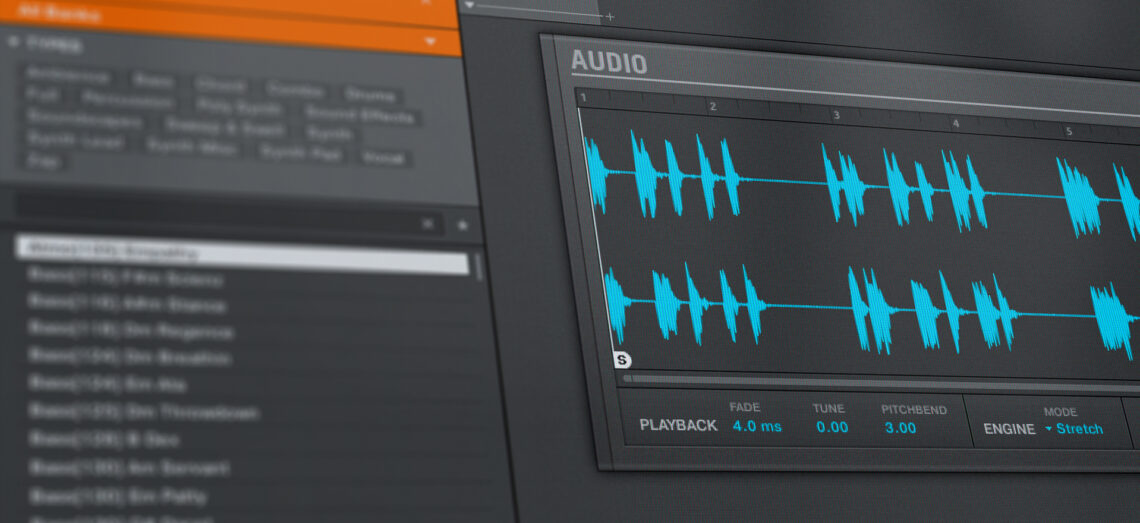Open the engine Mode Stretch dropdown
1140x523 pixels.
point(1074,428)
